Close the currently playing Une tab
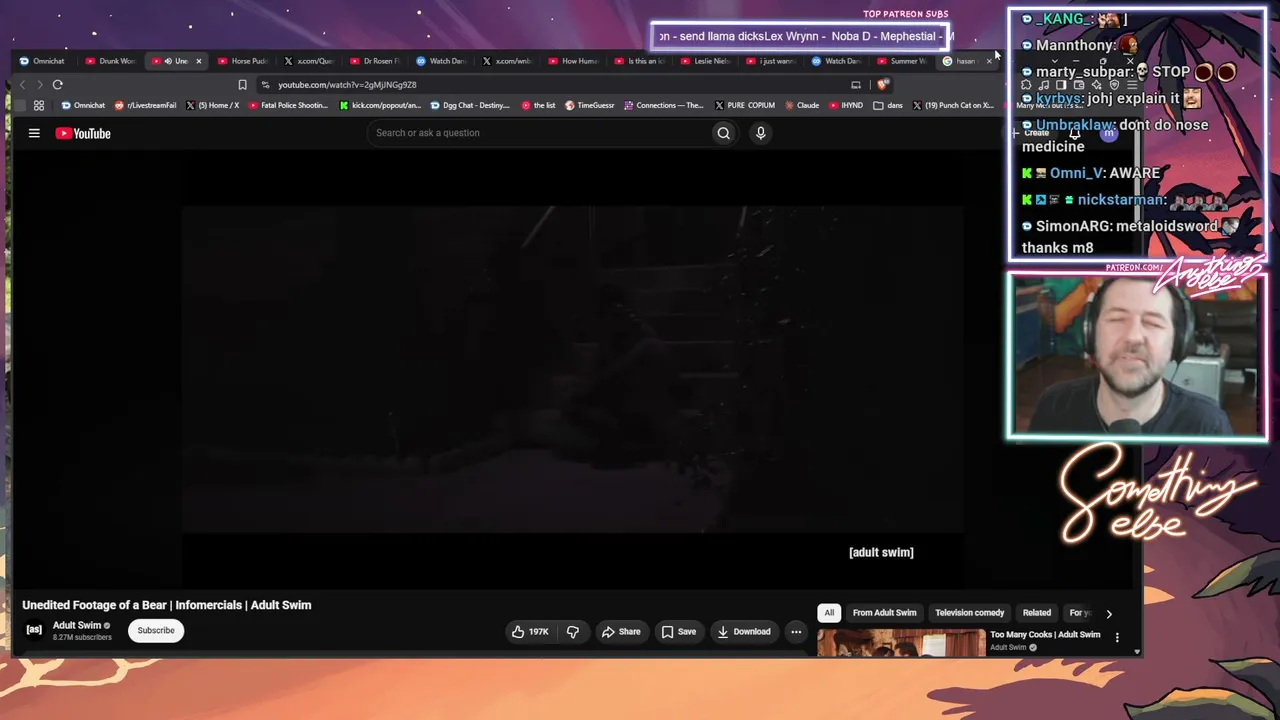 click(198, 61)
